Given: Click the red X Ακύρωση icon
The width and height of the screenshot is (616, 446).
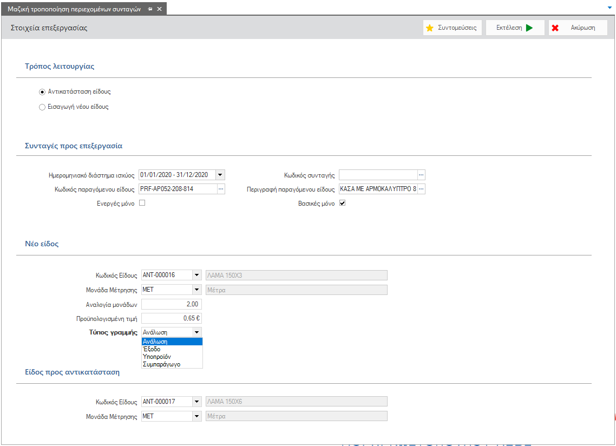Looking at the screenshot, I should point(555,28).
